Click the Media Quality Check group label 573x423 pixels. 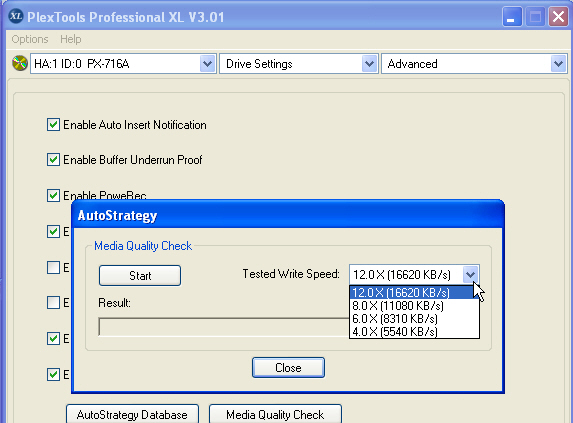coord(143,246)
